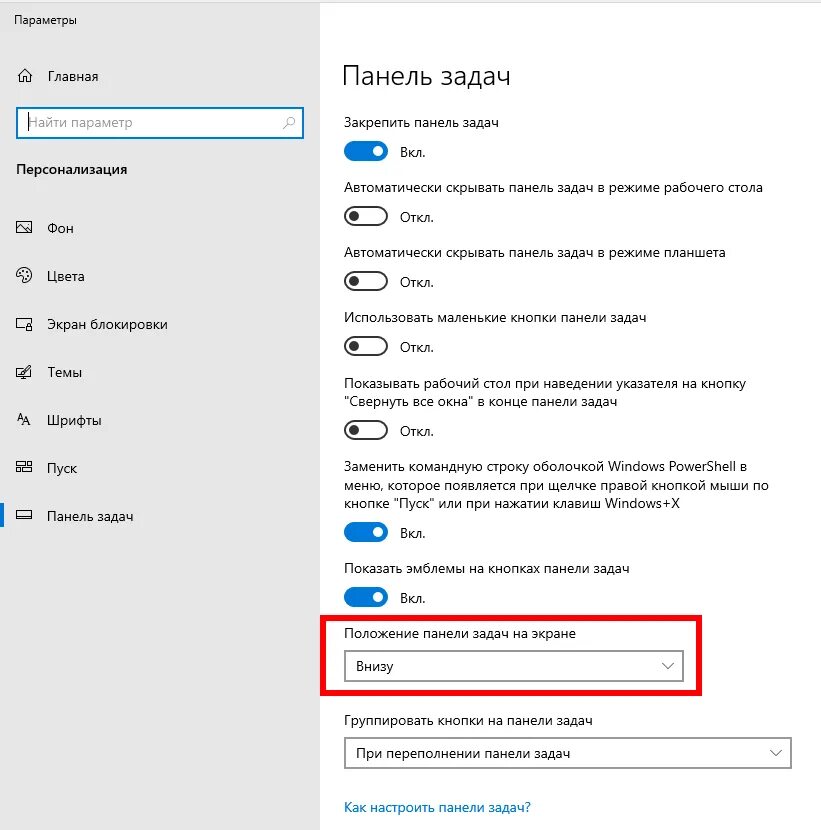Turn off Закрепить панель задач switch
Screen dimensions: 821x830
coord(366,151)
